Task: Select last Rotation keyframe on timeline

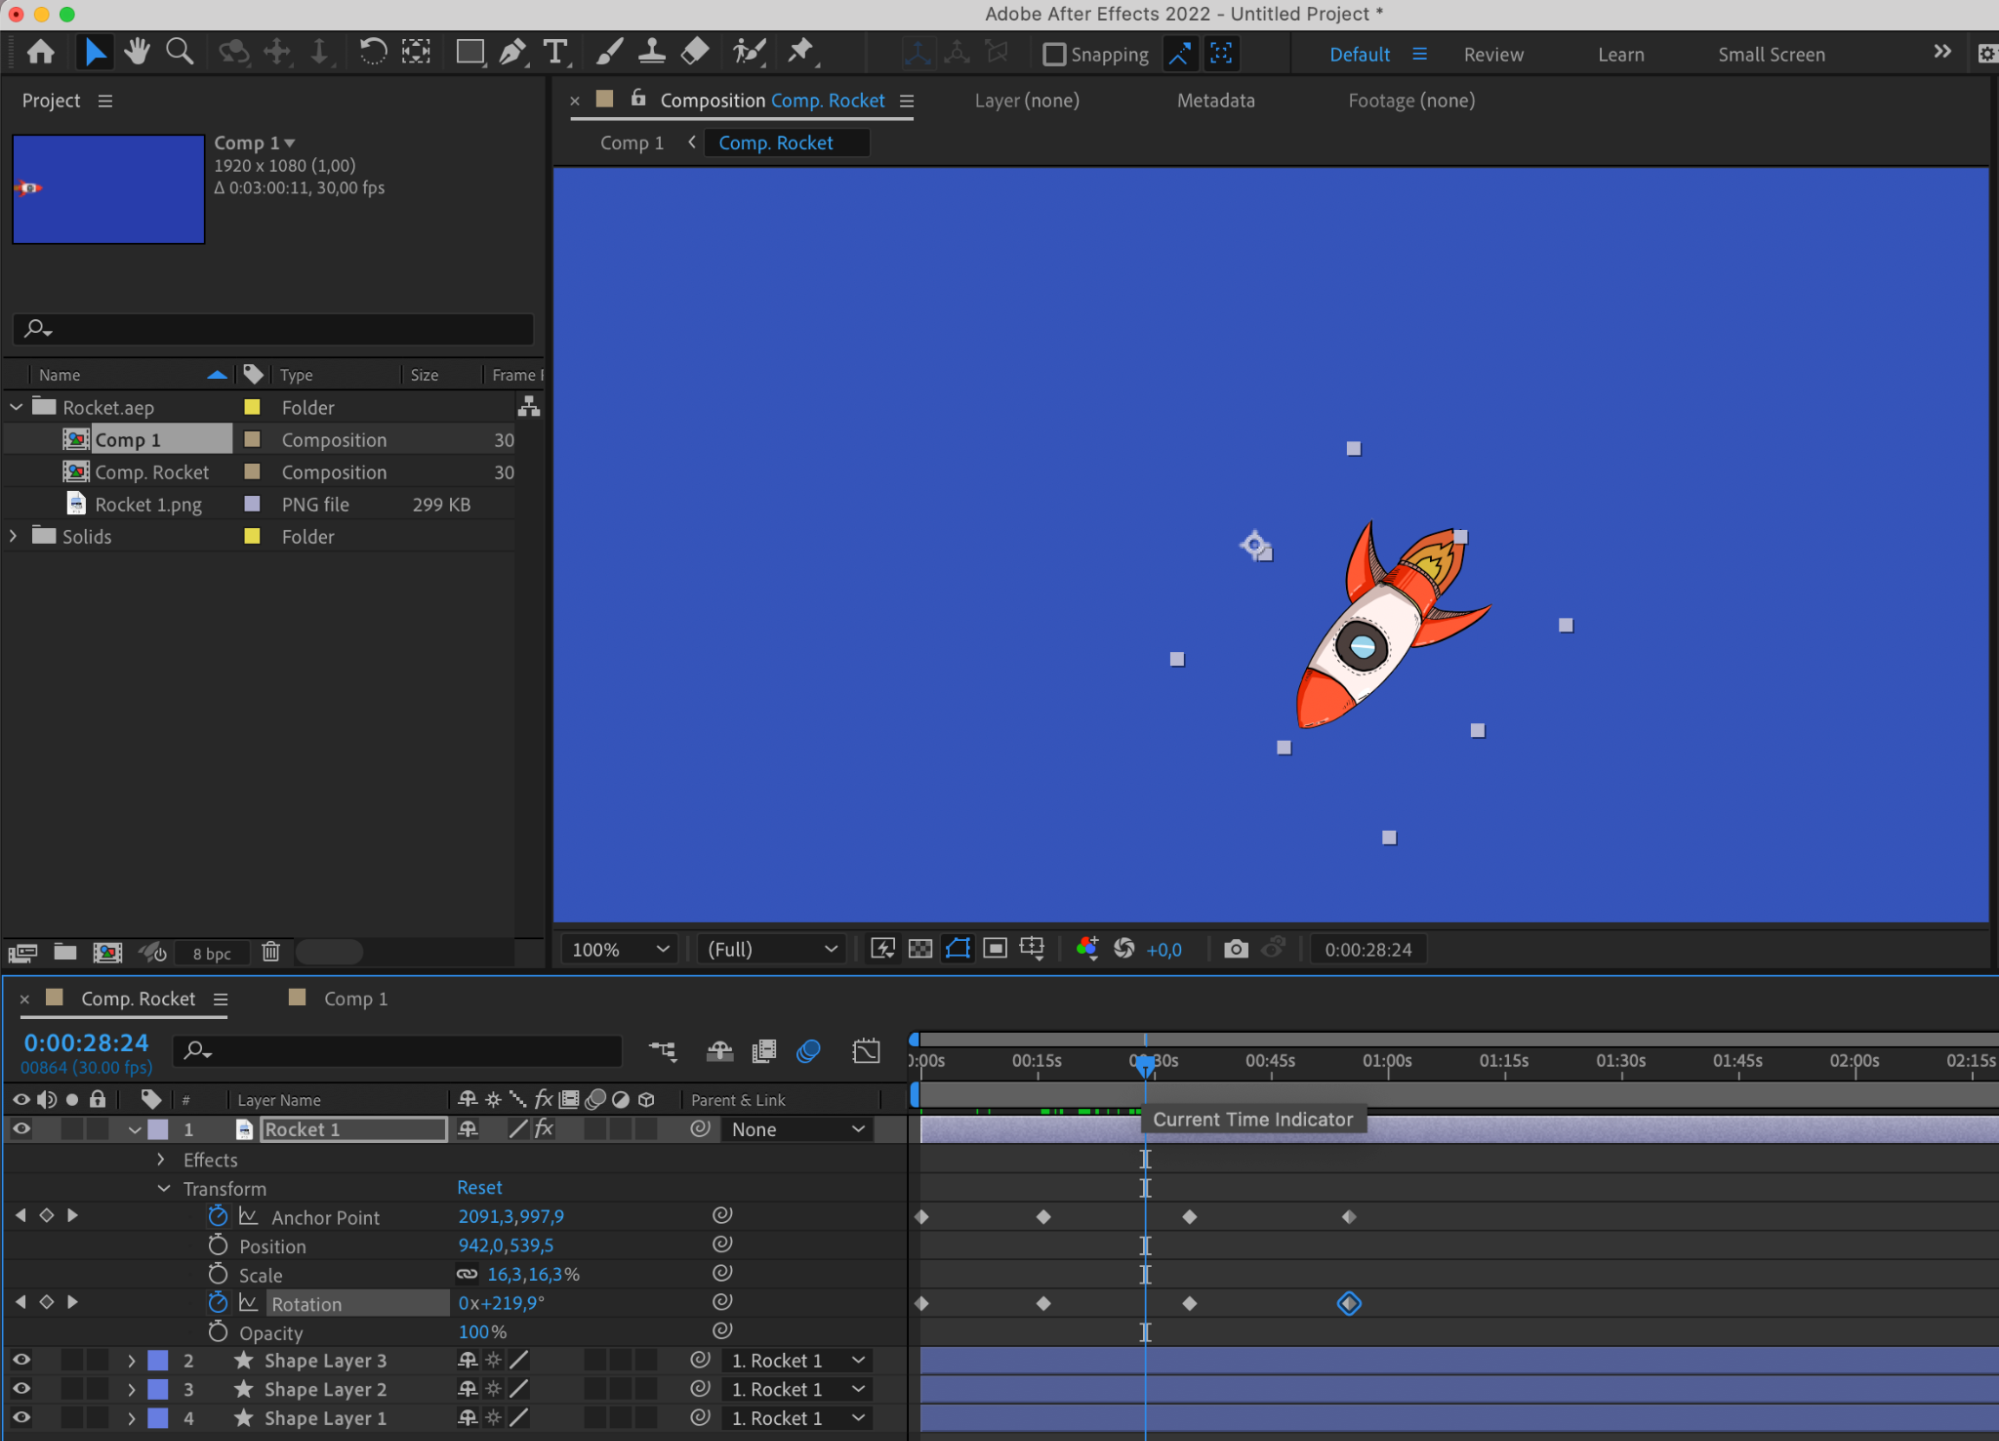Action: [x=1349, y=1303]
